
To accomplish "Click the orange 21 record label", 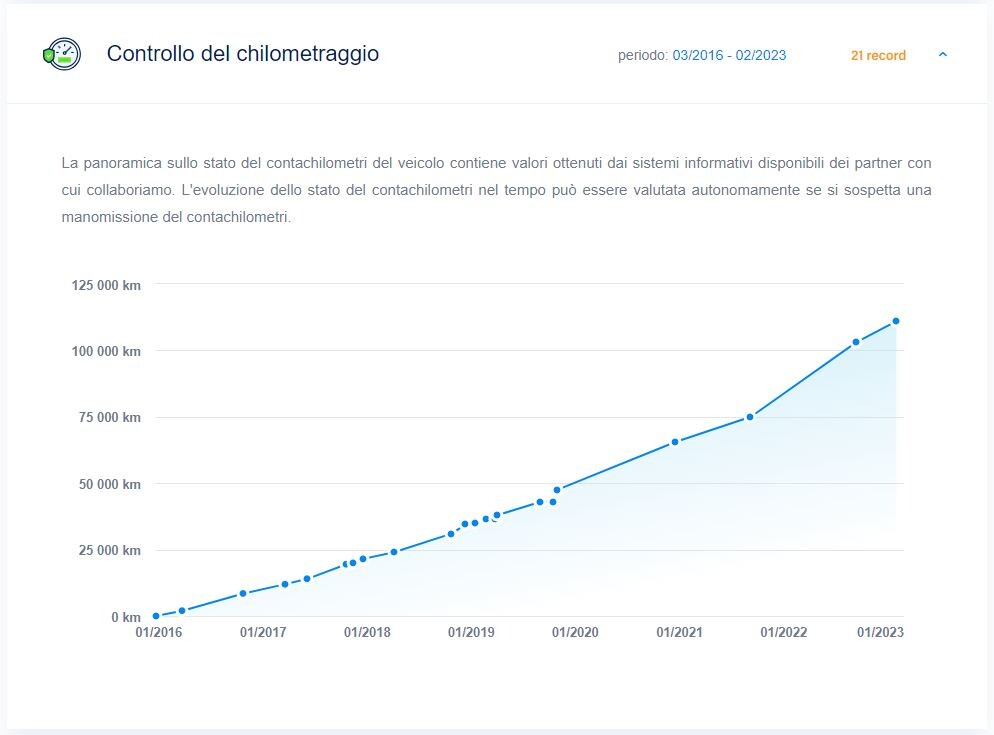I will click(878, 56).
